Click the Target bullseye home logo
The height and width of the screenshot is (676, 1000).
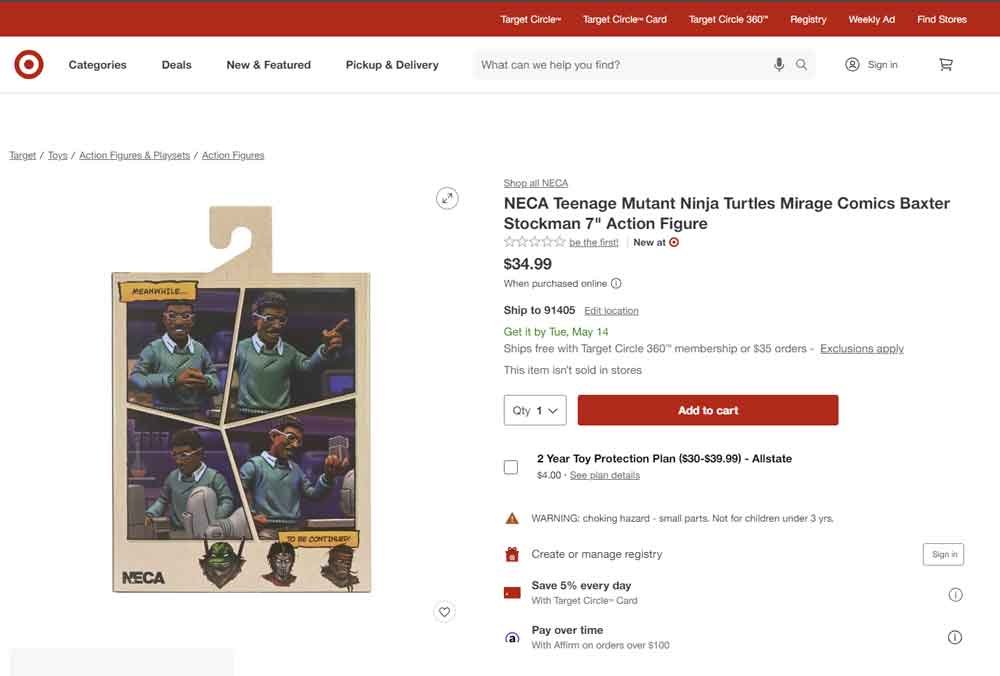(28, 64)
